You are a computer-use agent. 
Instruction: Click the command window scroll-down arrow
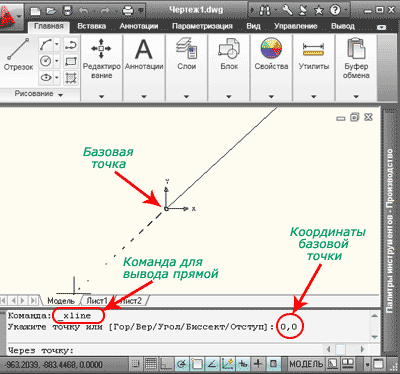[375, 337]
